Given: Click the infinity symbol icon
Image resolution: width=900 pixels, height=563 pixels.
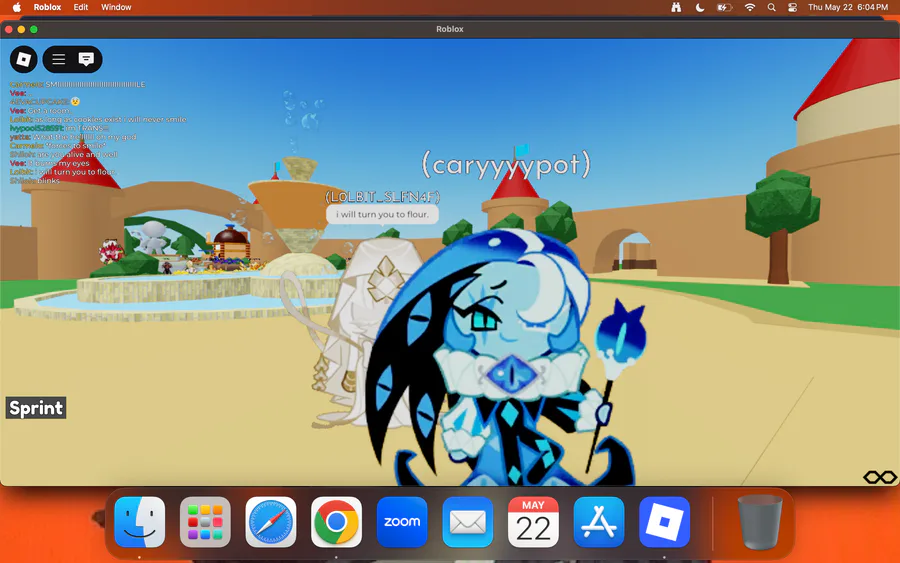Looking at the screenshot, I should coord(880,477).
